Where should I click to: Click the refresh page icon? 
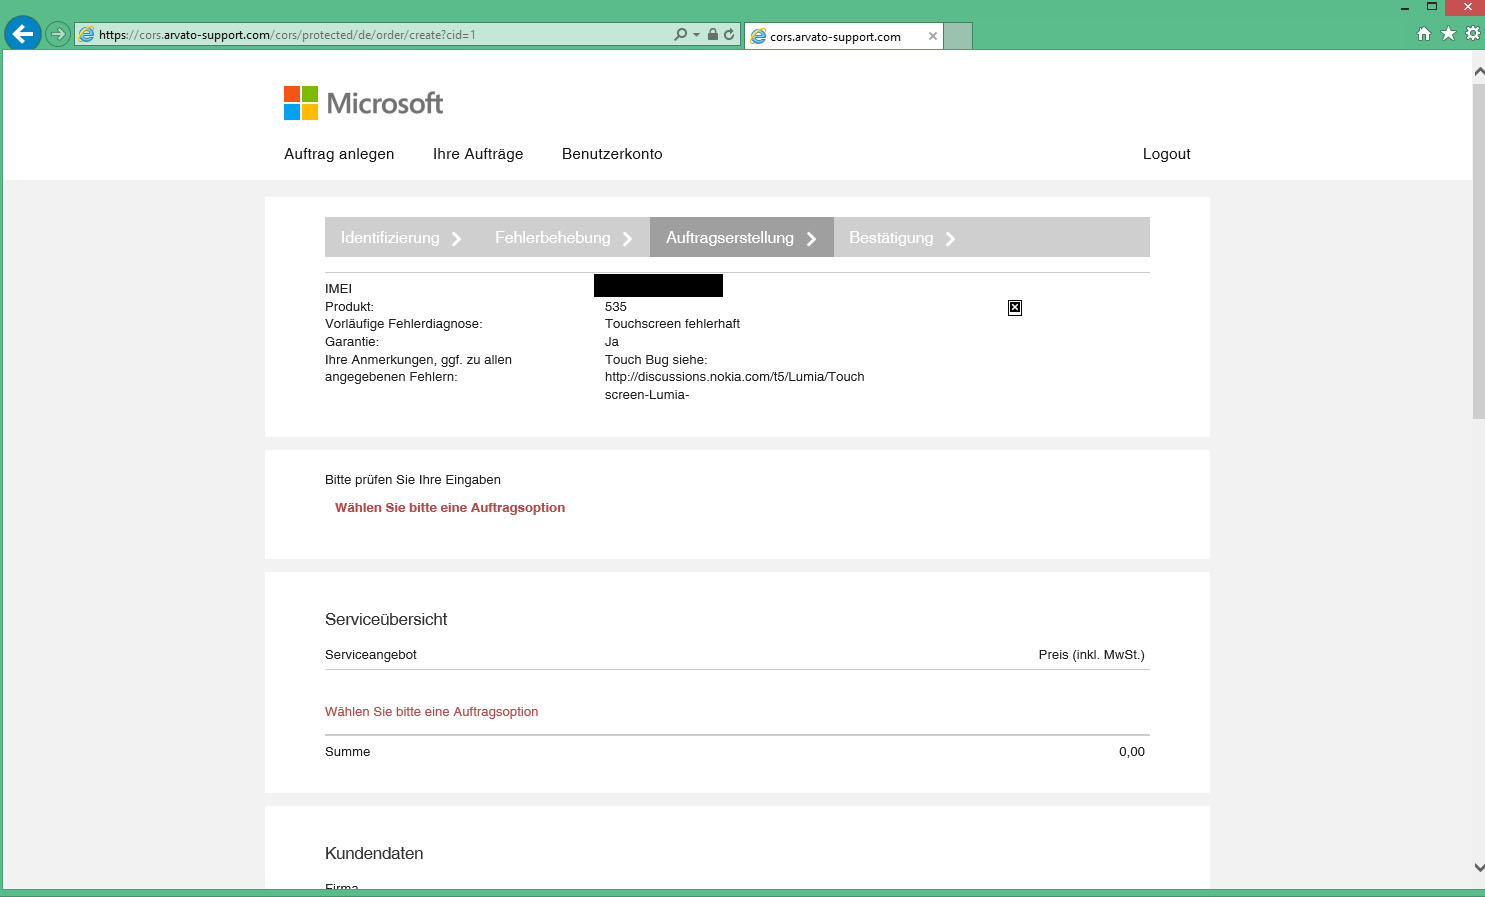click(729, 34)
